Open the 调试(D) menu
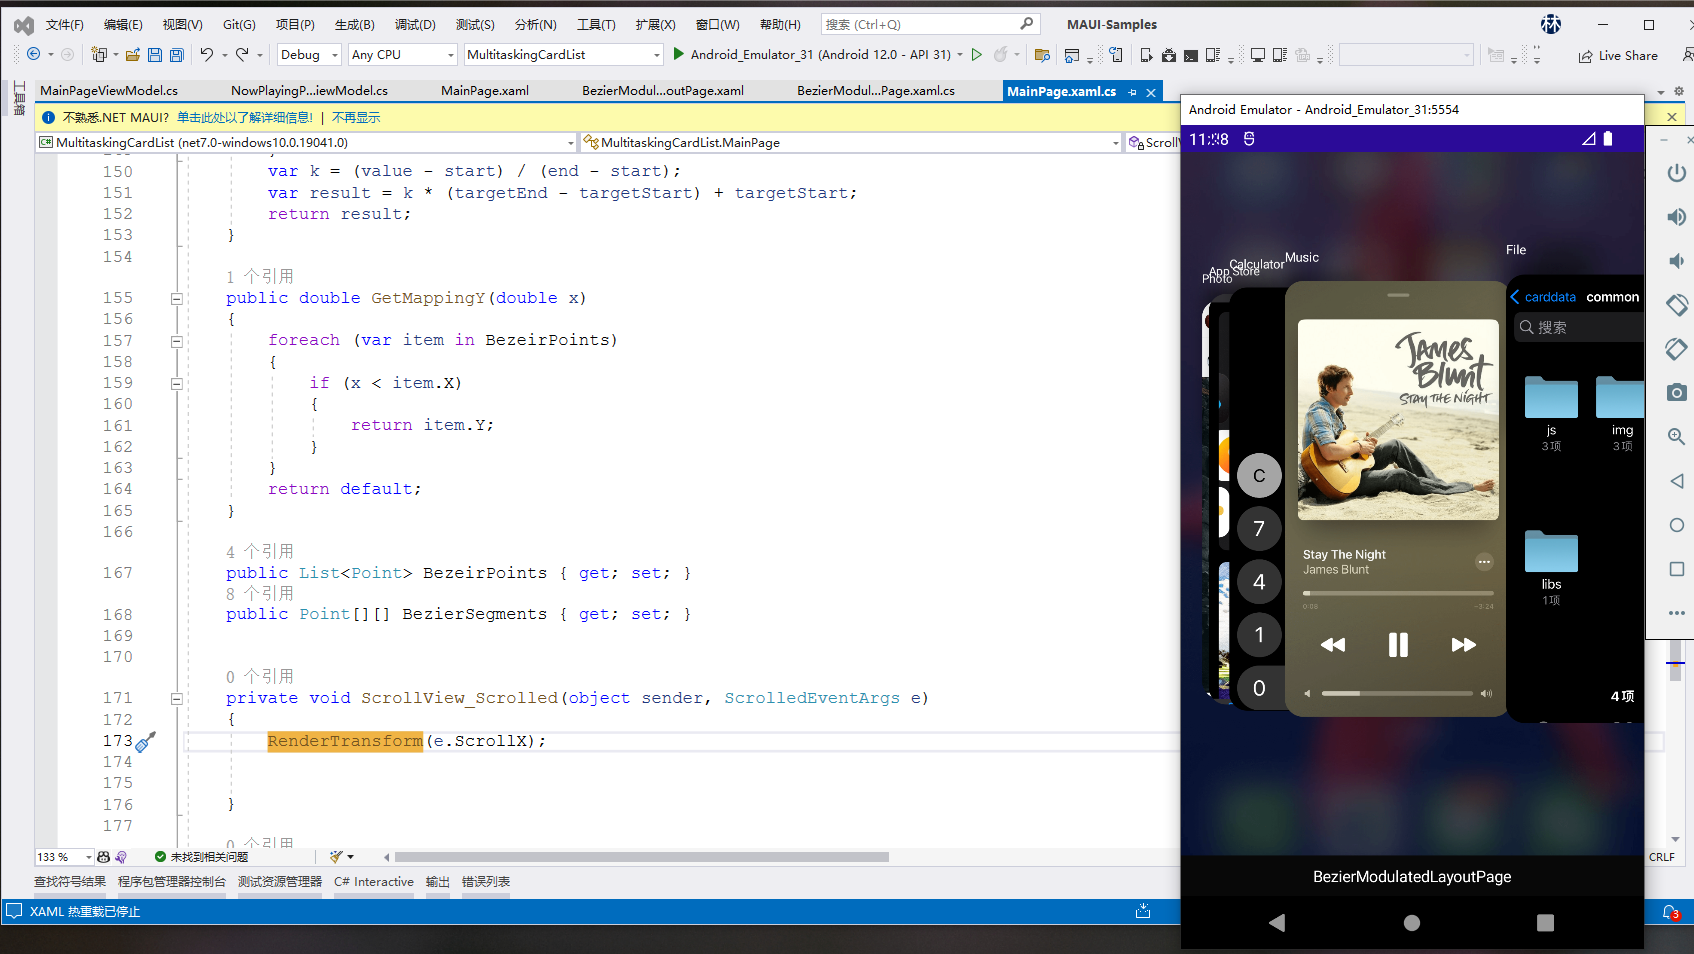The height and width of the screenshot is (954, 1694). pyautogui.click(x=415, y=24)
